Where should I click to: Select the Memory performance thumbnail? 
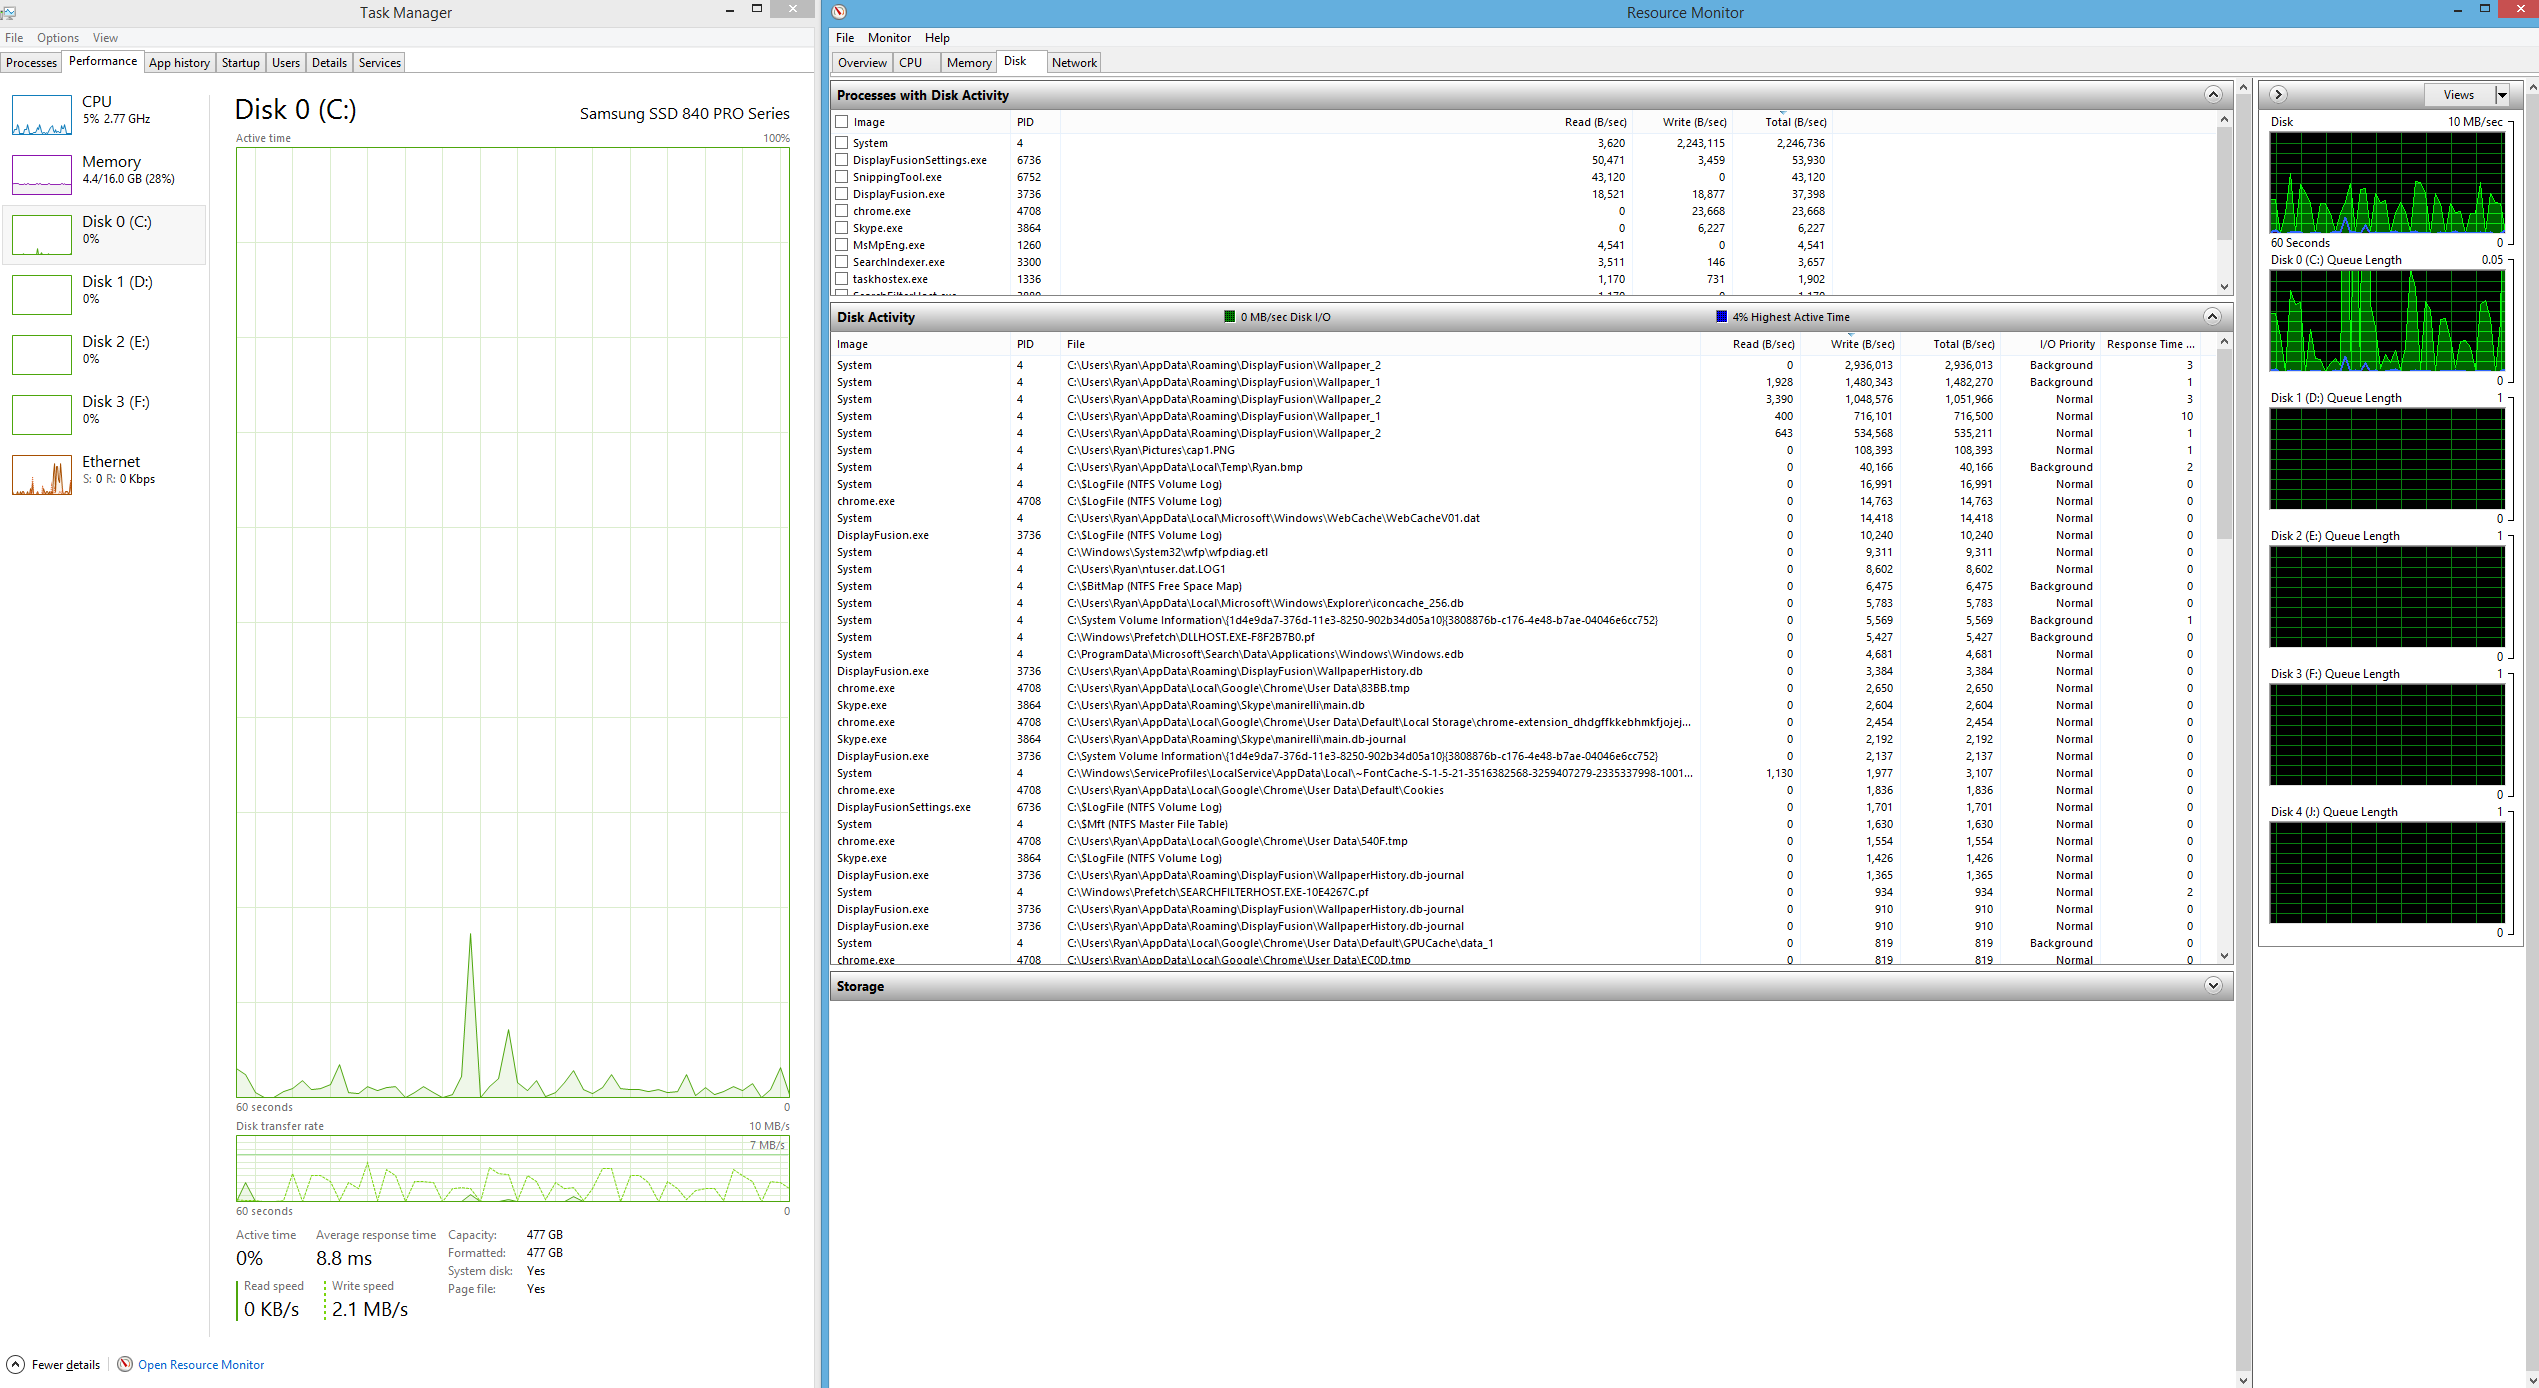41,174
